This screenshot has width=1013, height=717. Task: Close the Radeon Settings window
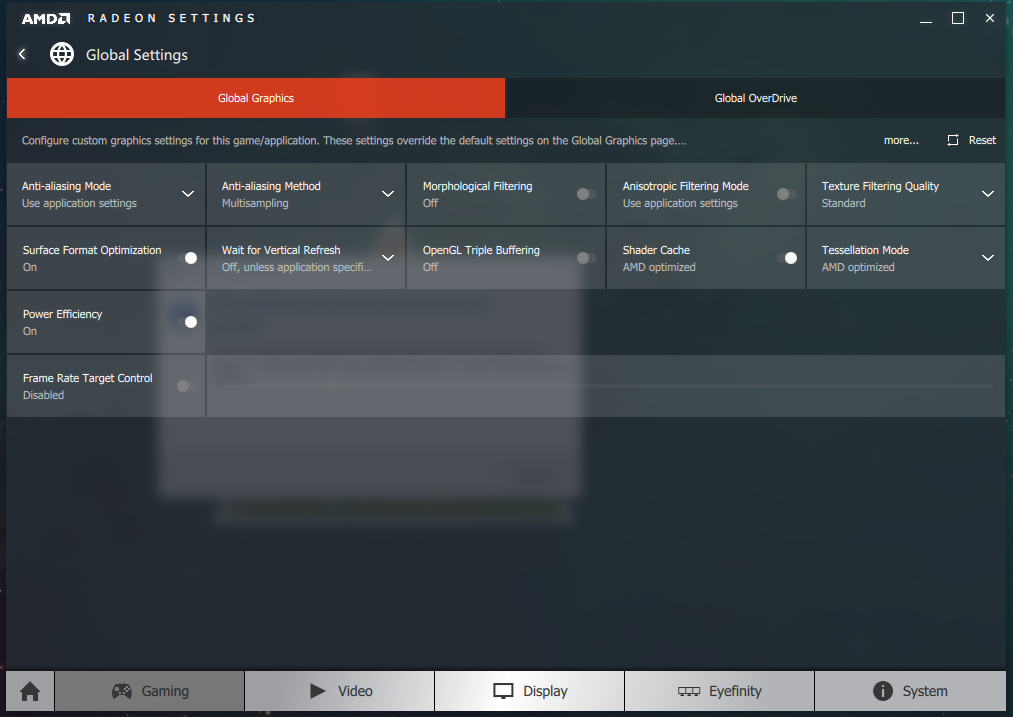pyautogui.click(x=990, y=18)
